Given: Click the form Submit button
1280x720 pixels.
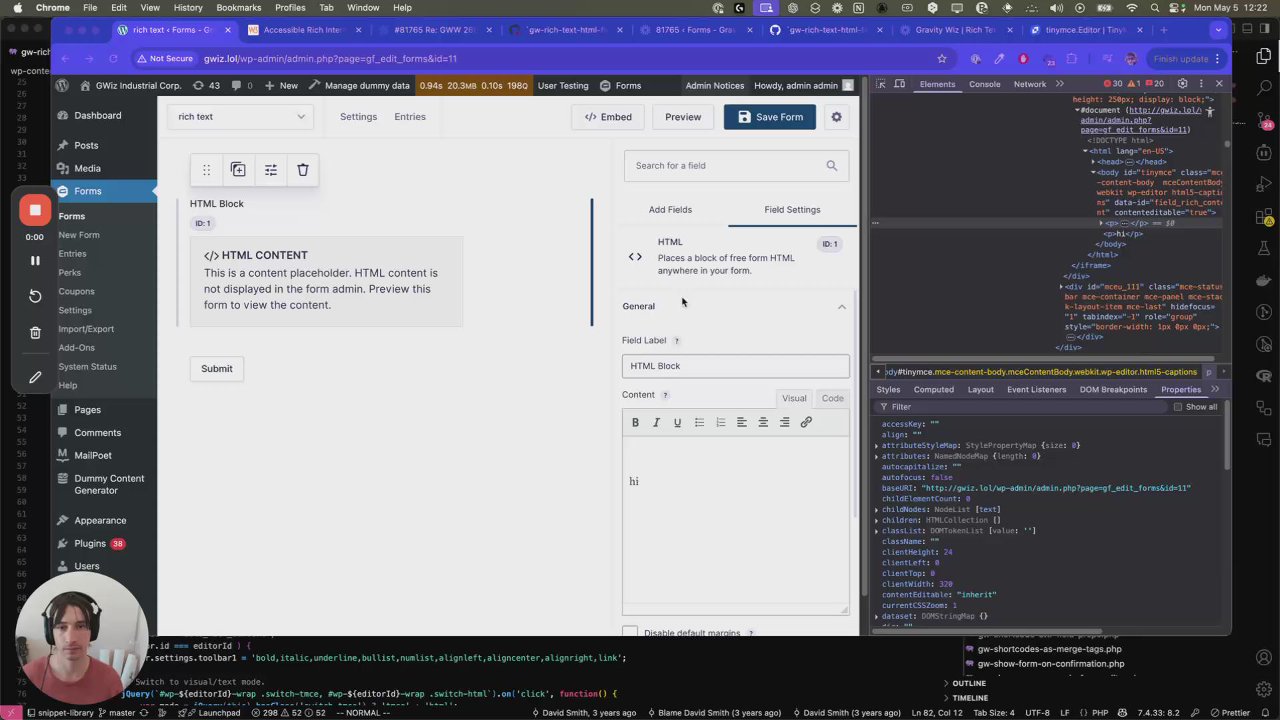Looking at the screenshot, I should coord(216,369).
